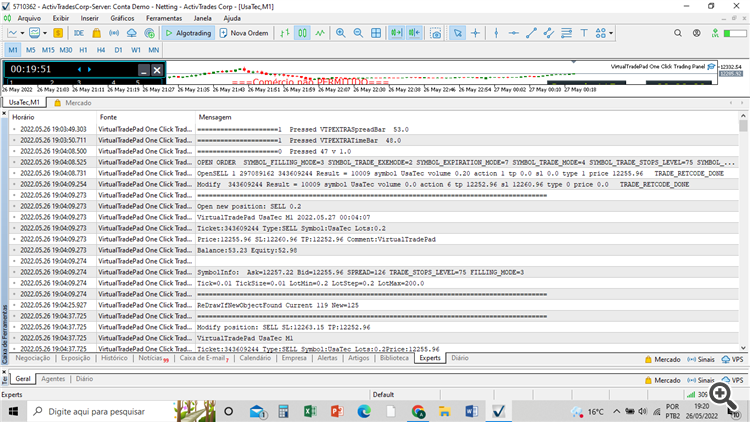
Task: Open the search magnifier in the toolbar
Action: [x=678, y=33]
